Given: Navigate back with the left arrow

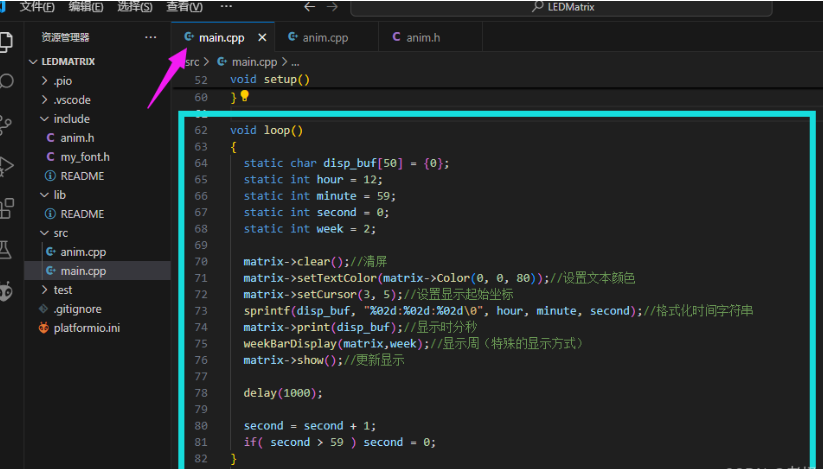Looking at the screenshot, I should point(310,7).
